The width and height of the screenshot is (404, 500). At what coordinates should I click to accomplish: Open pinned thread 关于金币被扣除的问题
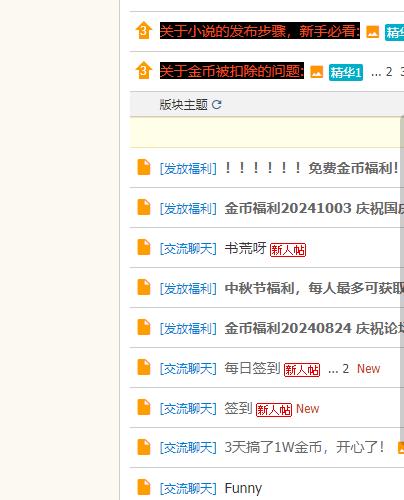pos(232,71)
